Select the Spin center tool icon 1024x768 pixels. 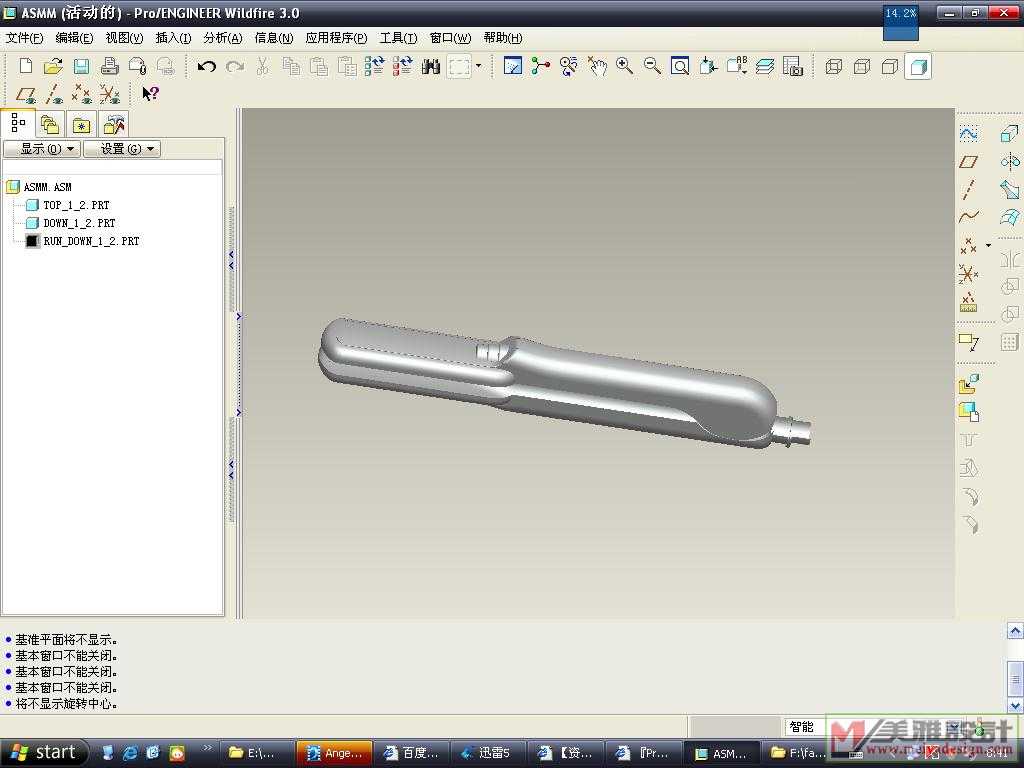coord(541,66)
